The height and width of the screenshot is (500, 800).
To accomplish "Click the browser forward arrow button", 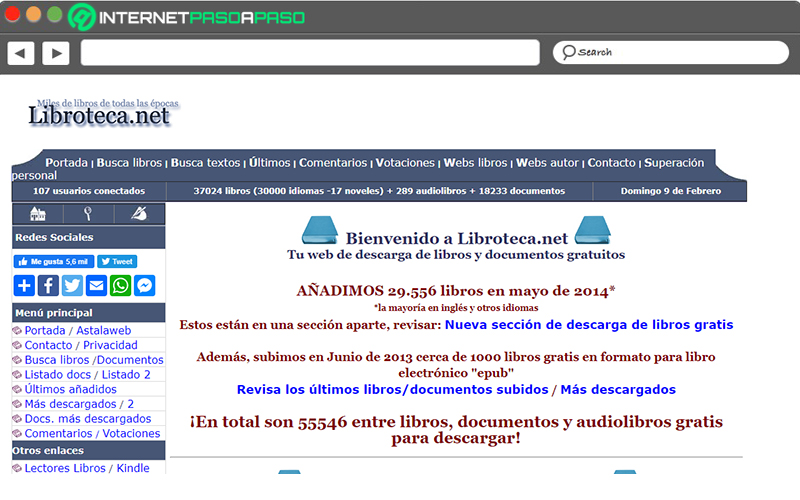I will click(56, 53).
